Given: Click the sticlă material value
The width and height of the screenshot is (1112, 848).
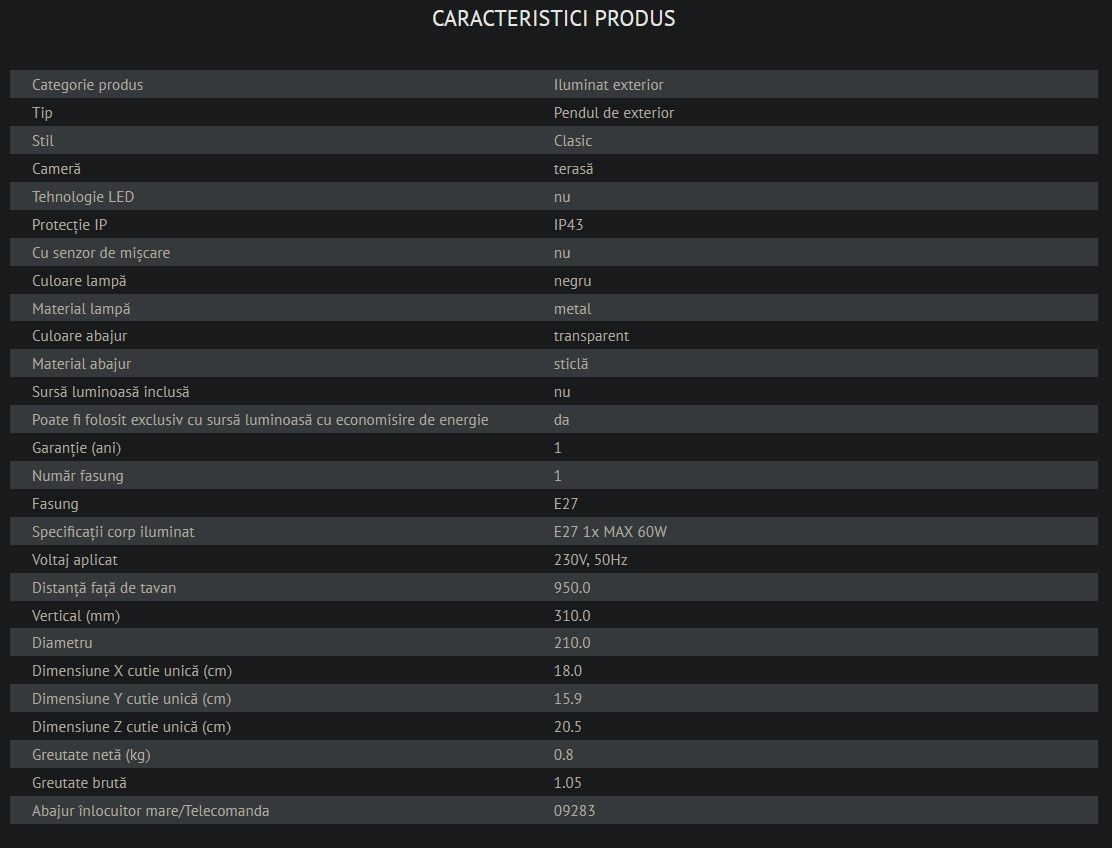Looking at the screenshot, I should [571, 364].
